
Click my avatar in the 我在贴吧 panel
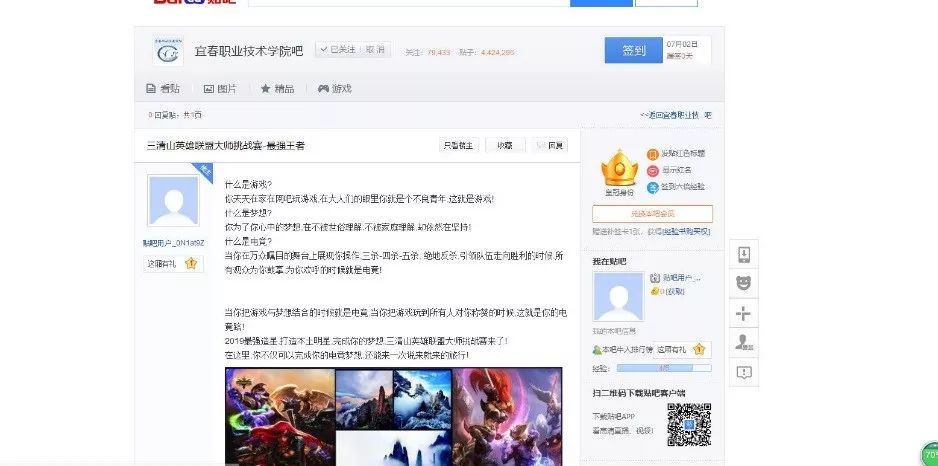coord(619,297)
